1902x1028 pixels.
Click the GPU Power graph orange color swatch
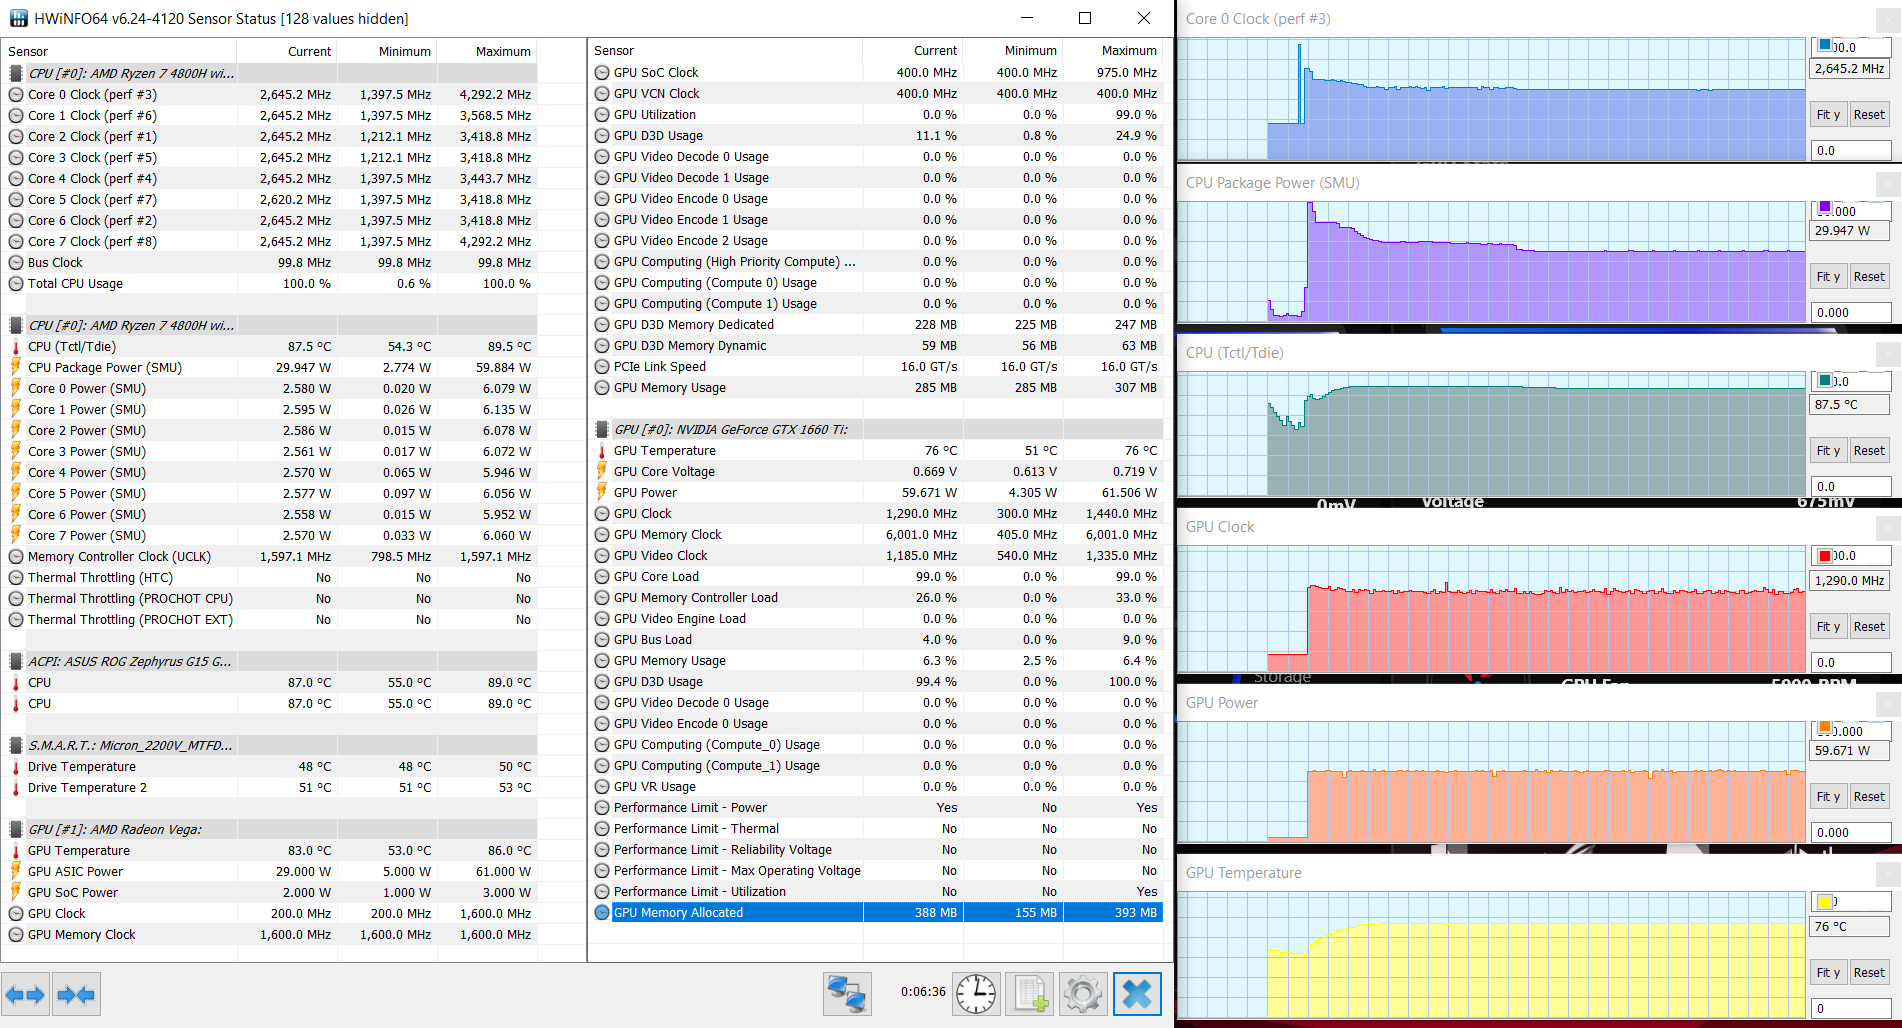tap(1825, 728)
